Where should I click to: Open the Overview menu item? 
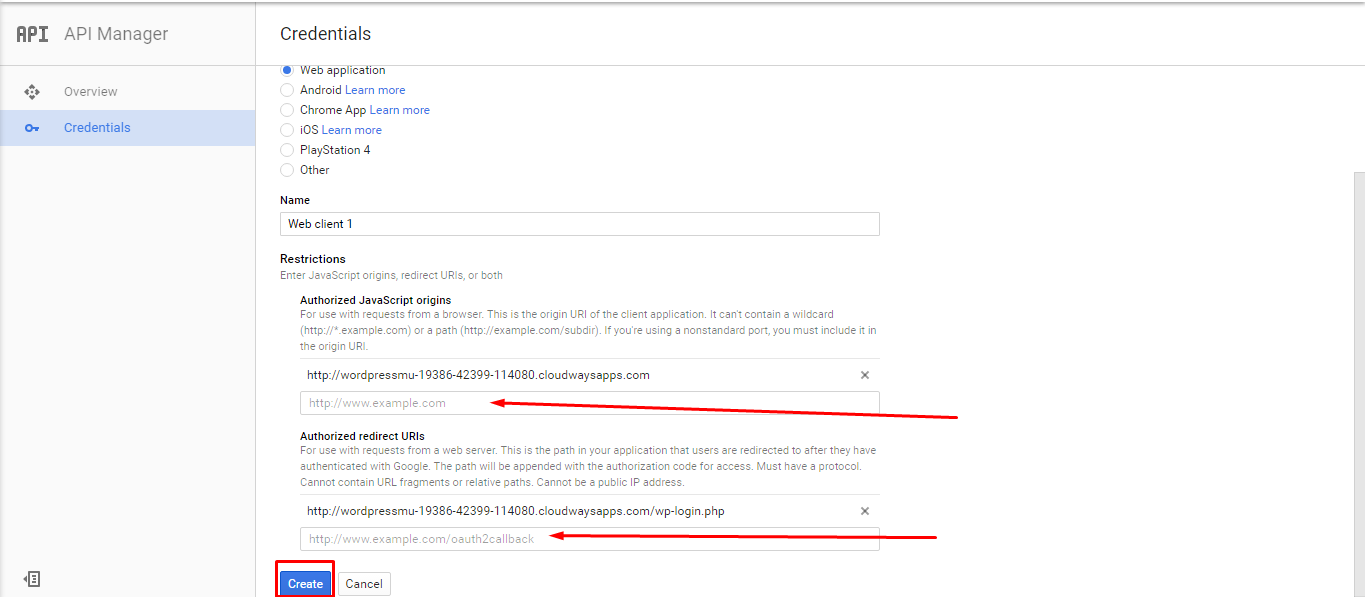click(x=128, y=92)
